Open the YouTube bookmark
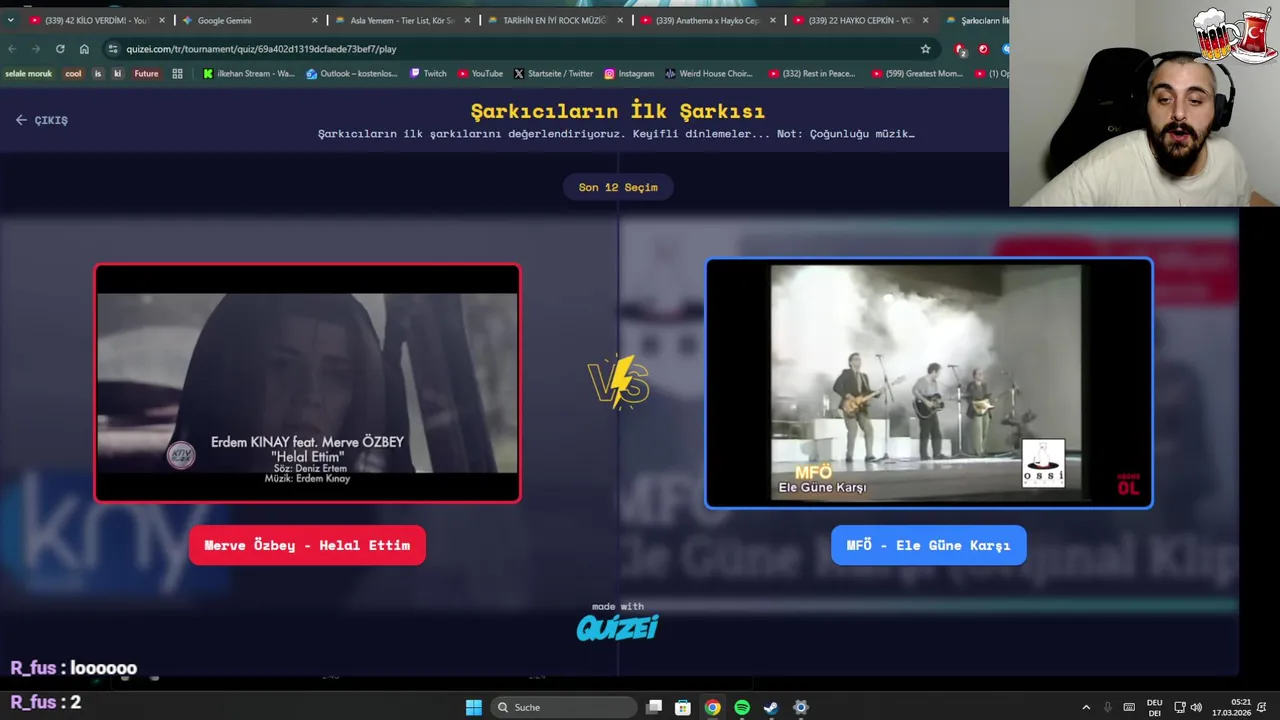This screenshot has width=1280, height=720. click(x=480, y=73)
